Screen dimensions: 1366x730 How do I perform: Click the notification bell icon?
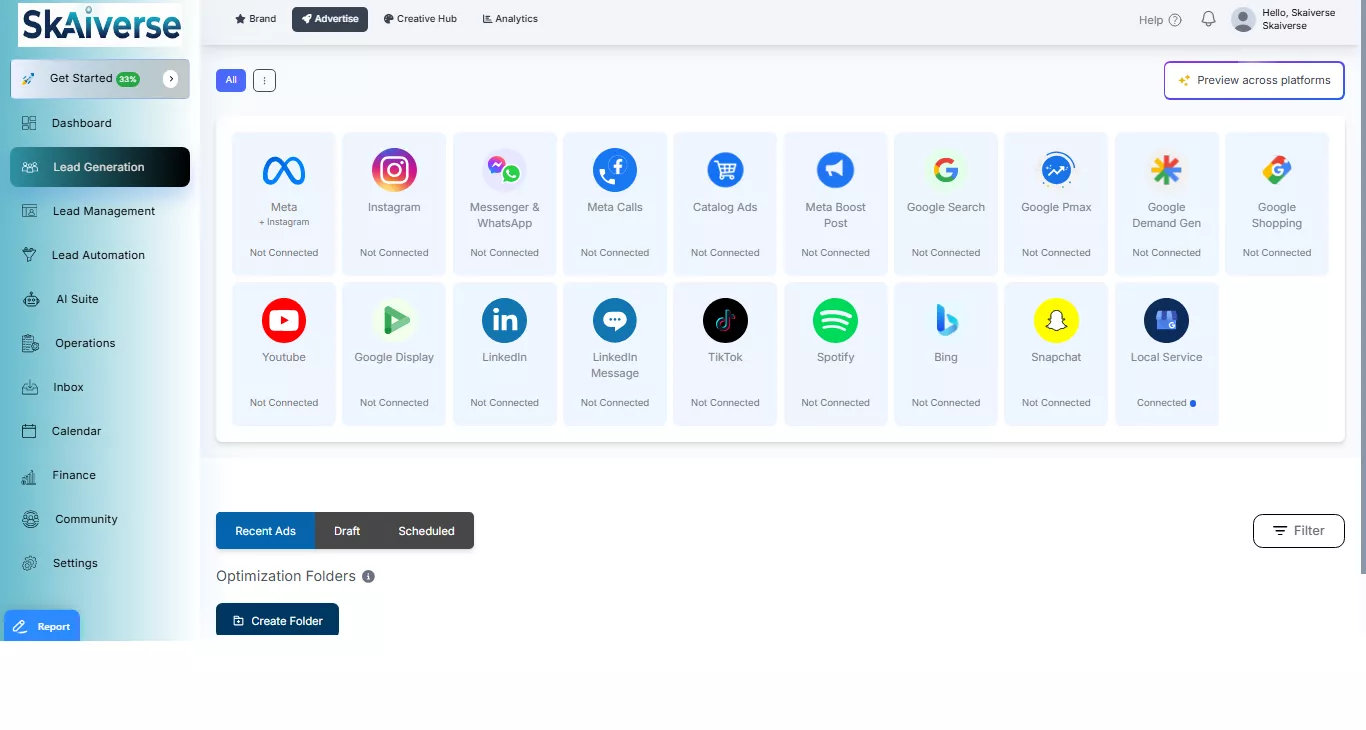click(x=1208, y=19)
